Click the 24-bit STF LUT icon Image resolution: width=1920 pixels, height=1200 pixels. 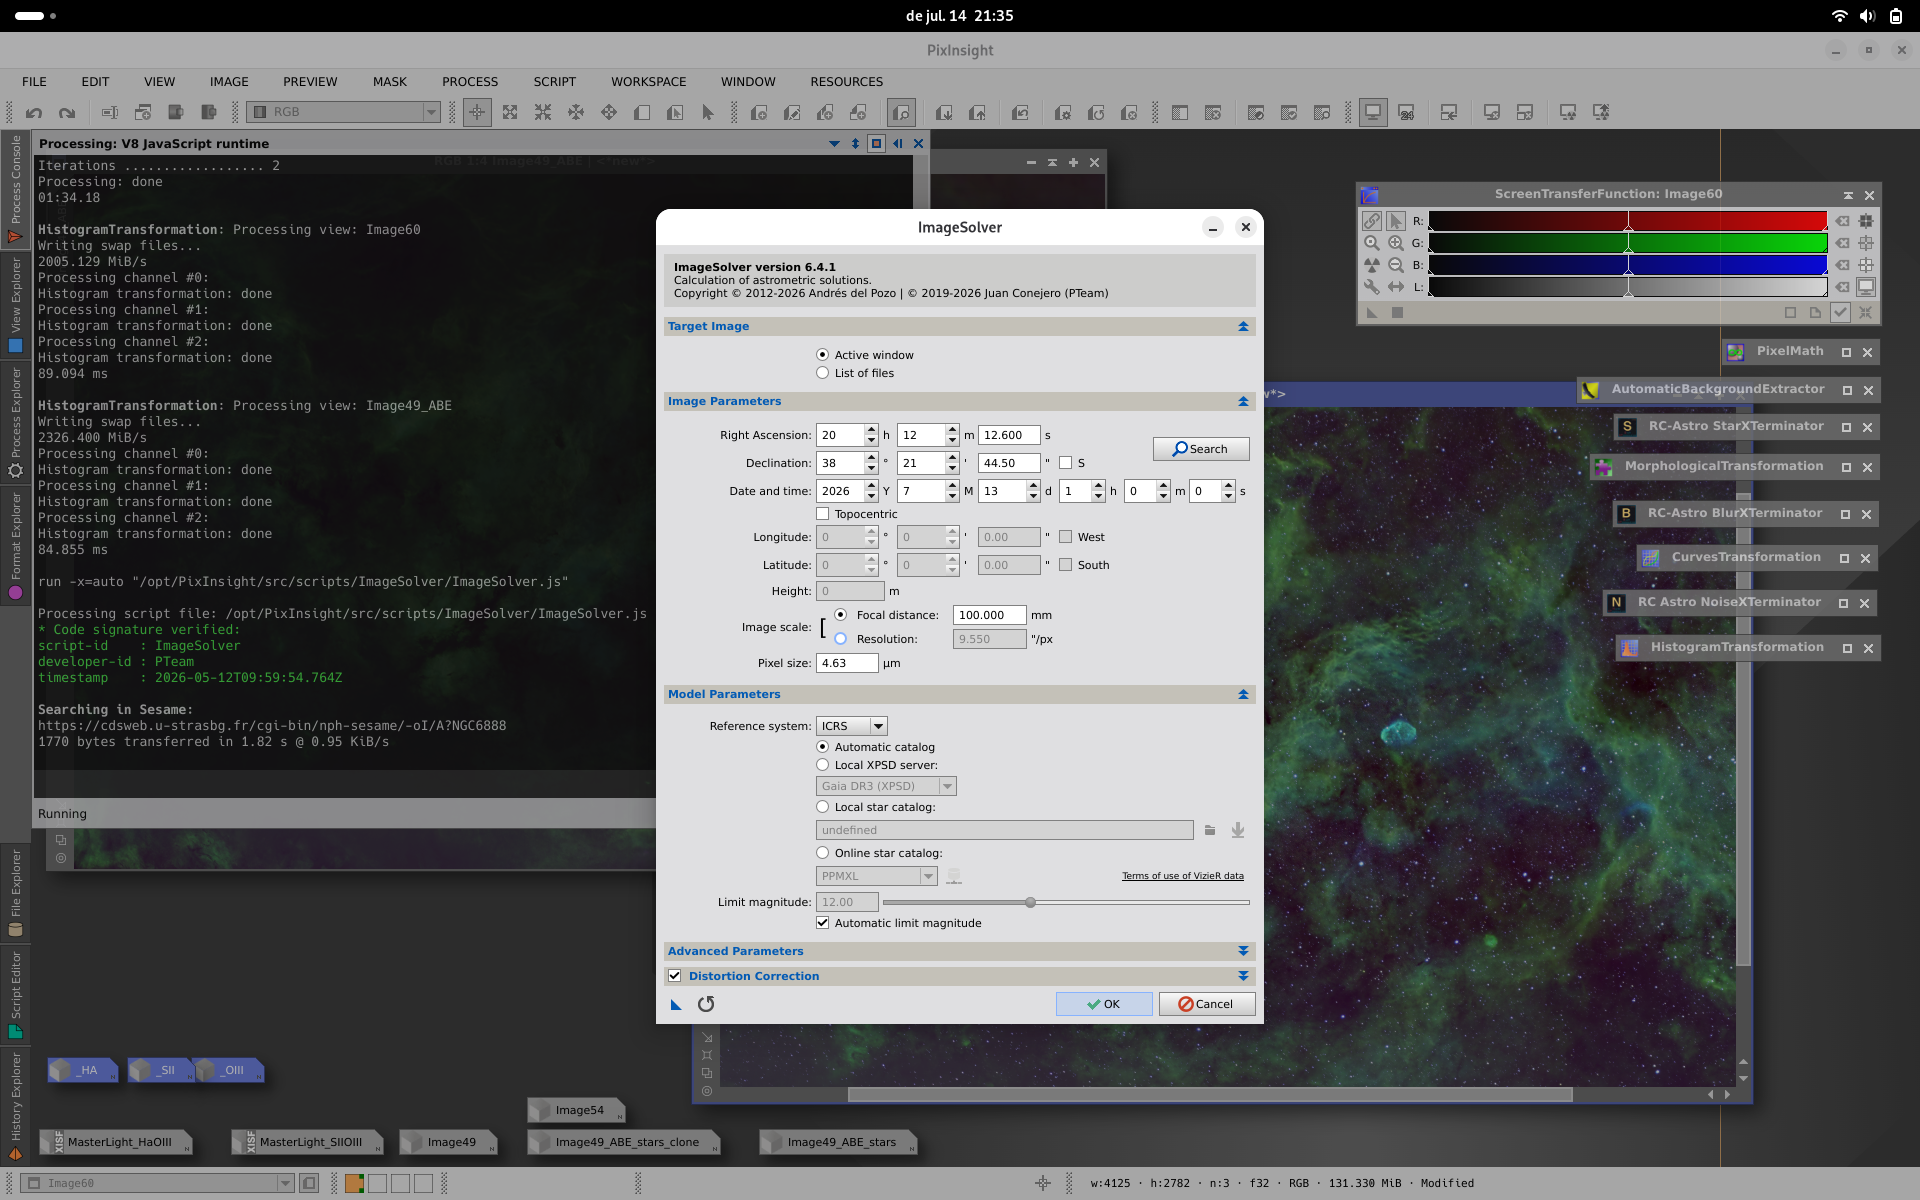(1406, 113)
